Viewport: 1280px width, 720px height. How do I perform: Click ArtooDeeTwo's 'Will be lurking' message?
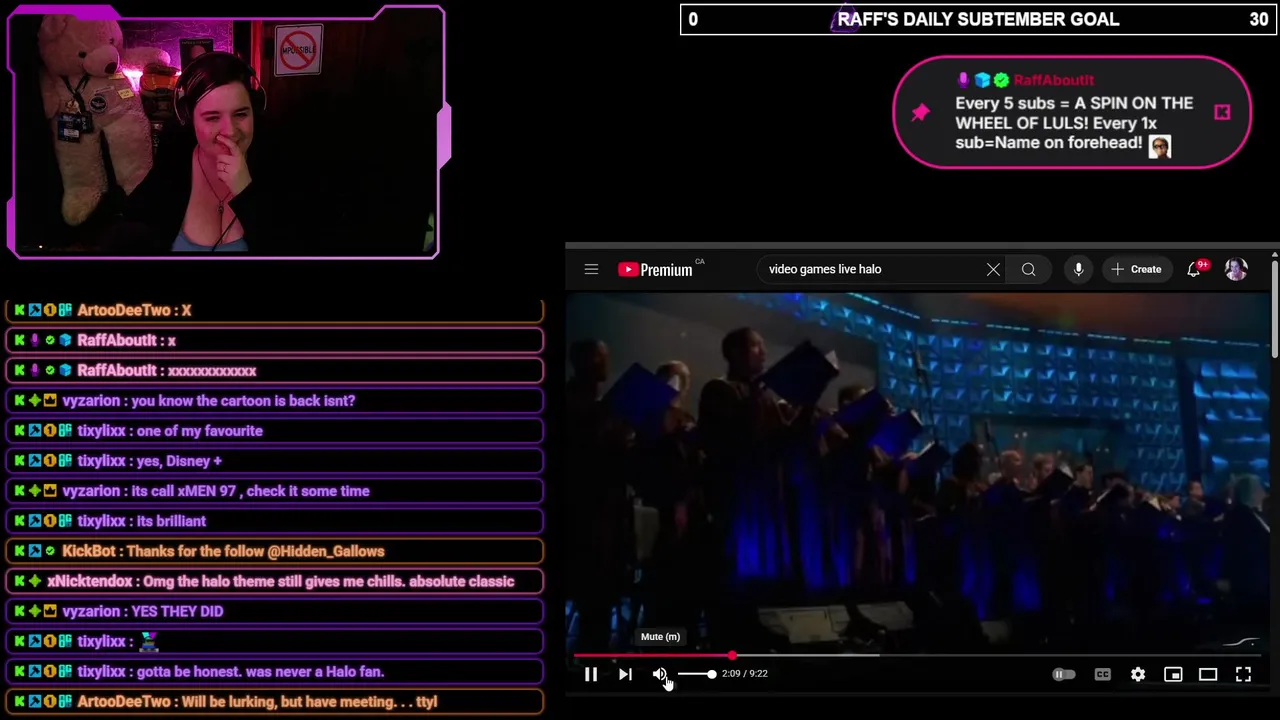tap(275, 702)
